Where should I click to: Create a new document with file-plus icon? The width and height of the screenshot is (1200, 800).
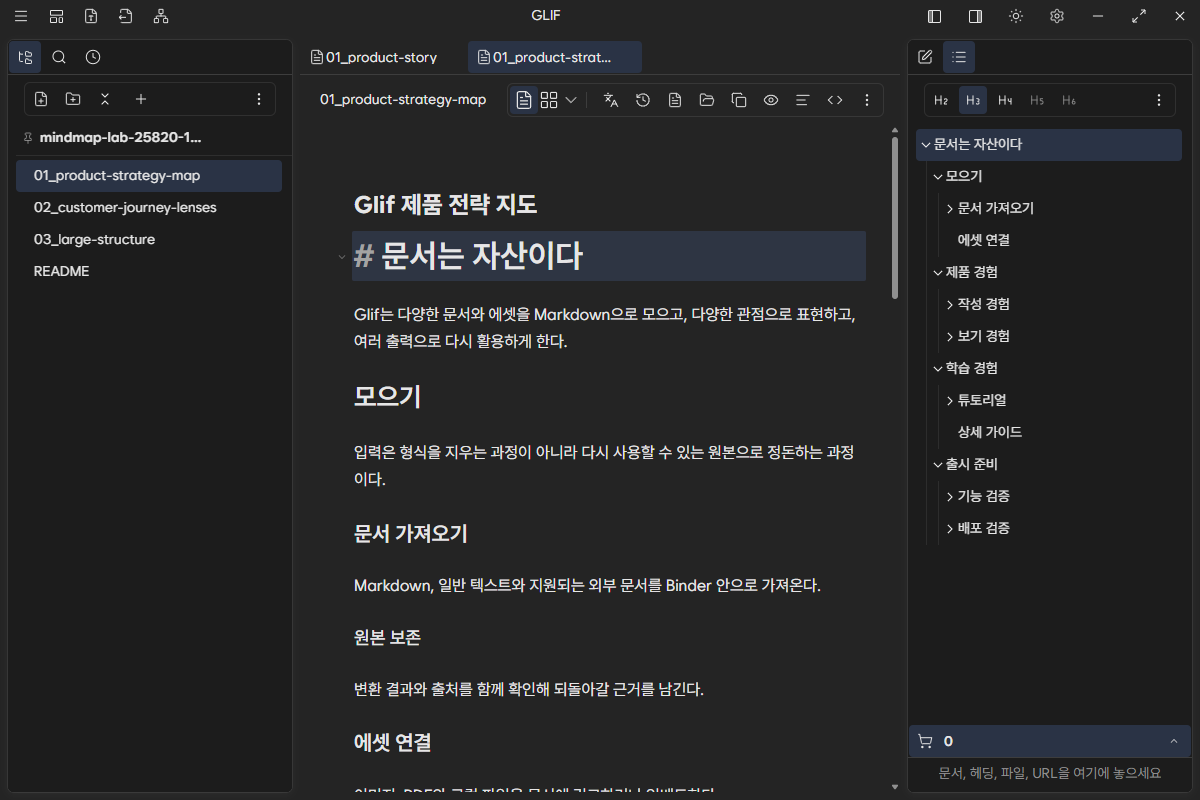click(41, 99)
